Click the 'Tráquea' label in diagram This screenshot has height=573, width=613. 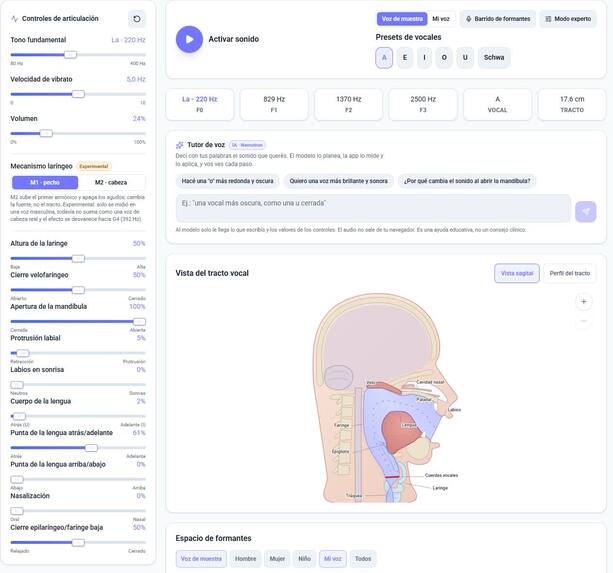(354, 496)
